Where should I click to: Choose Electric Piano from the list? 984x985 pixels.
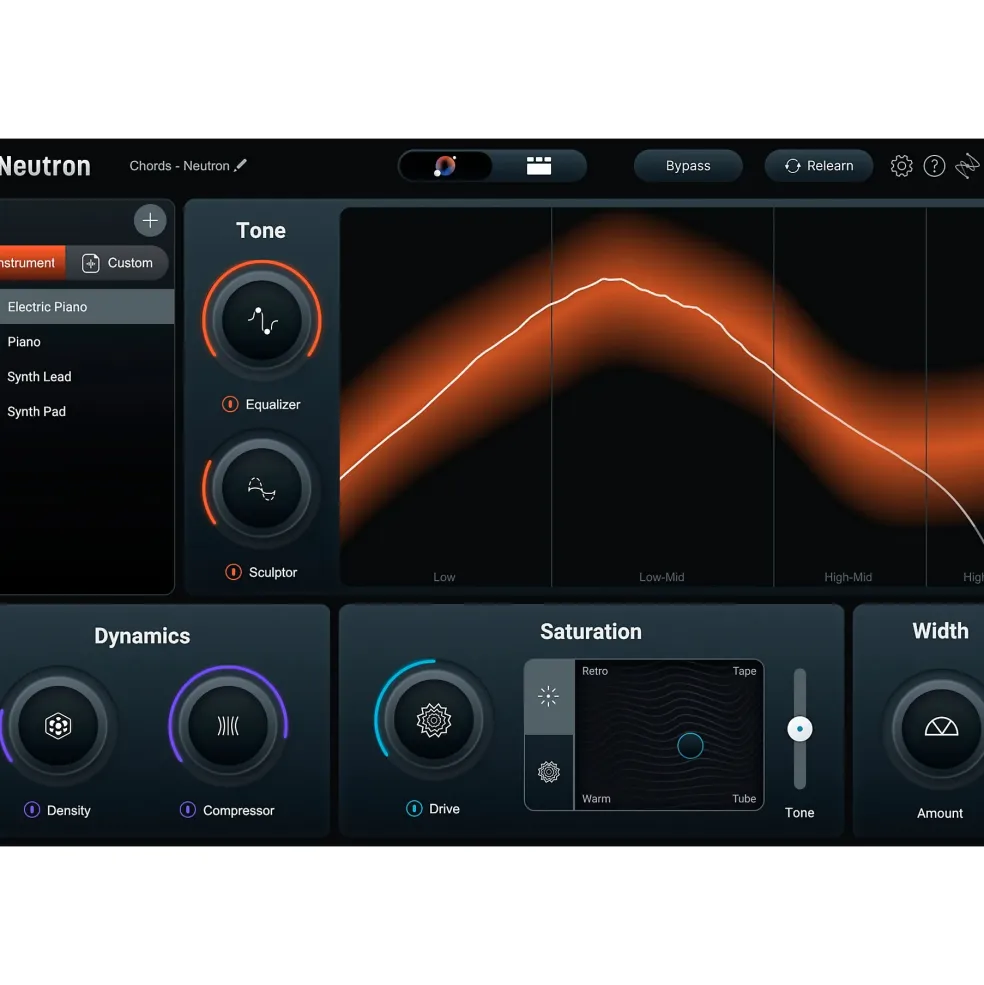pos(87,307)
